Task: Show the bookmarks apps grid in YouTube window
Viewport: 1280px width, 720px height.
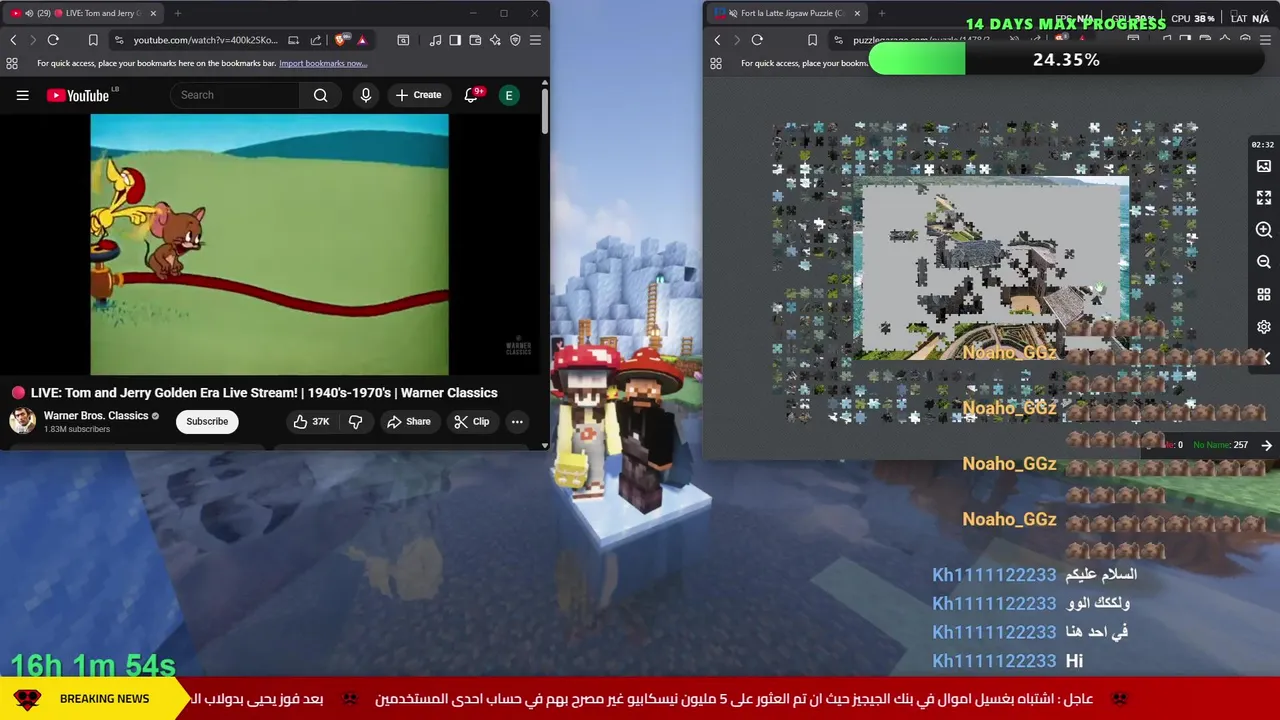Action: [x=12, y=63]
